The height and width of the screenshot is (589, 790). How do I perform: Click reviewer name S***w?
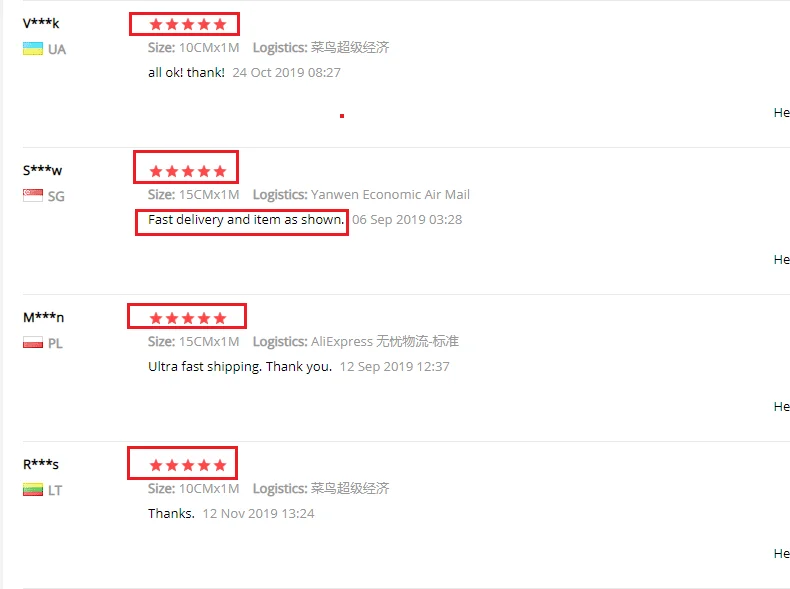click(x=42, y=170)
